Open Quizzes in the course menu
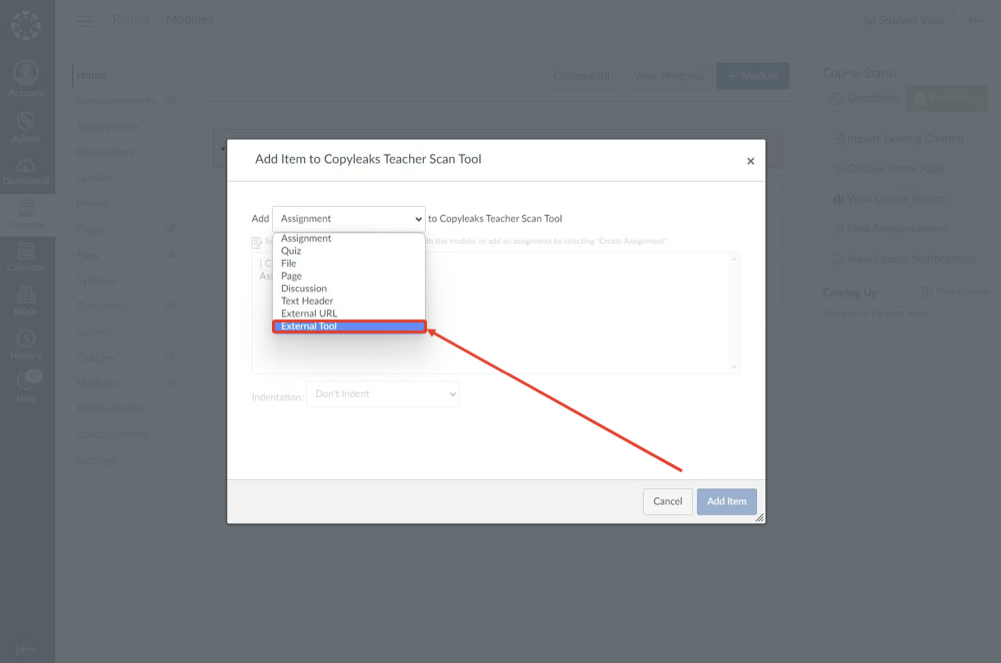 (95, 358)
